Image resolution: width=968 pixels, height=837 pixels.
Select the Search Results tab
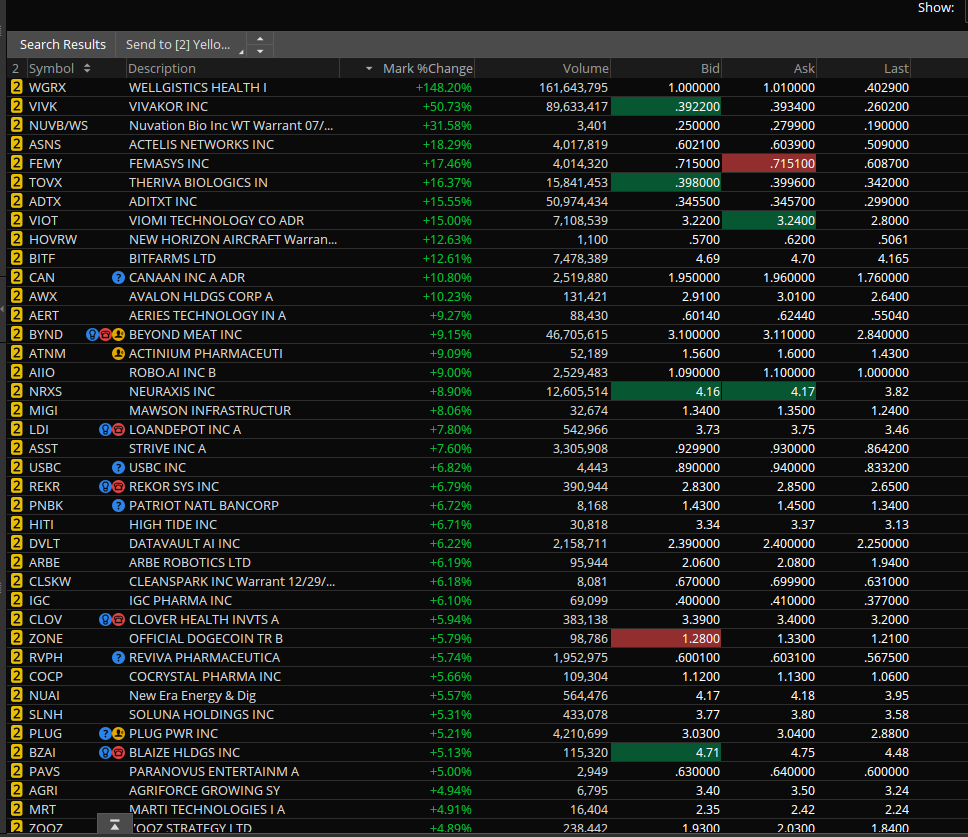pyautogui.click(x=62, y=44)
